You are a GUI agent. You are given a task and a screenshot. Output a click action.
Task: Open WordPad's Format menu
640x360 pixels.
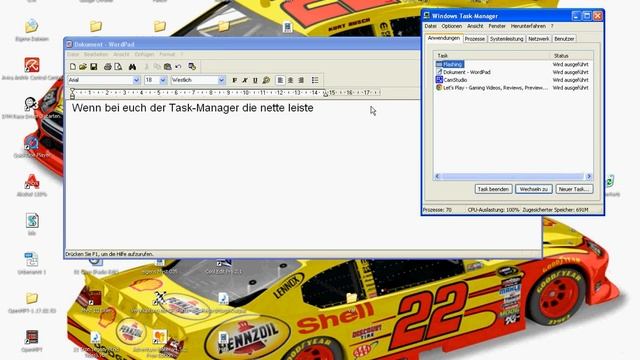point(167,54)
